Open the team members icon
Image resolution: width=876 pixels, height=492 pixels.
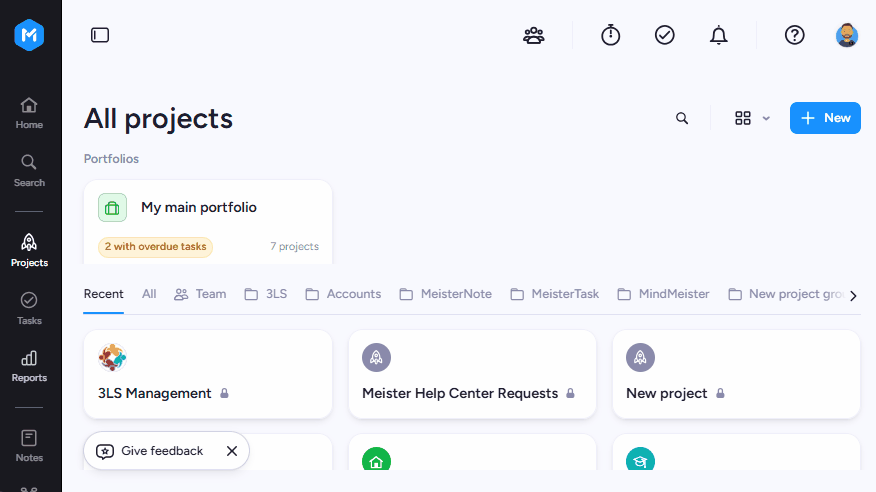(534, 35)
